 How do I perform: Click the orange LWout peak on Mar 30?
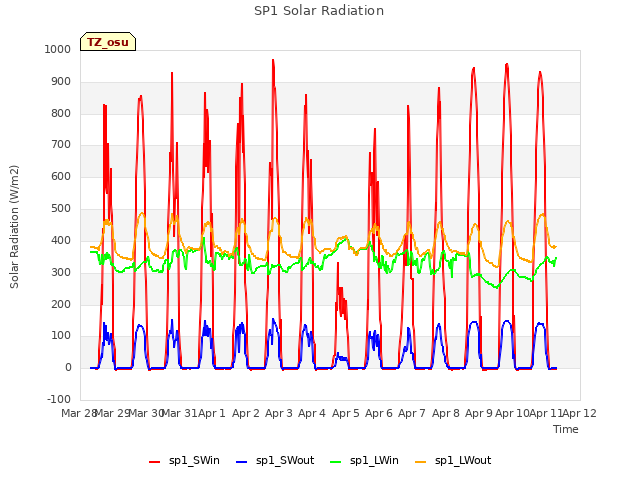tap(142, 213)
